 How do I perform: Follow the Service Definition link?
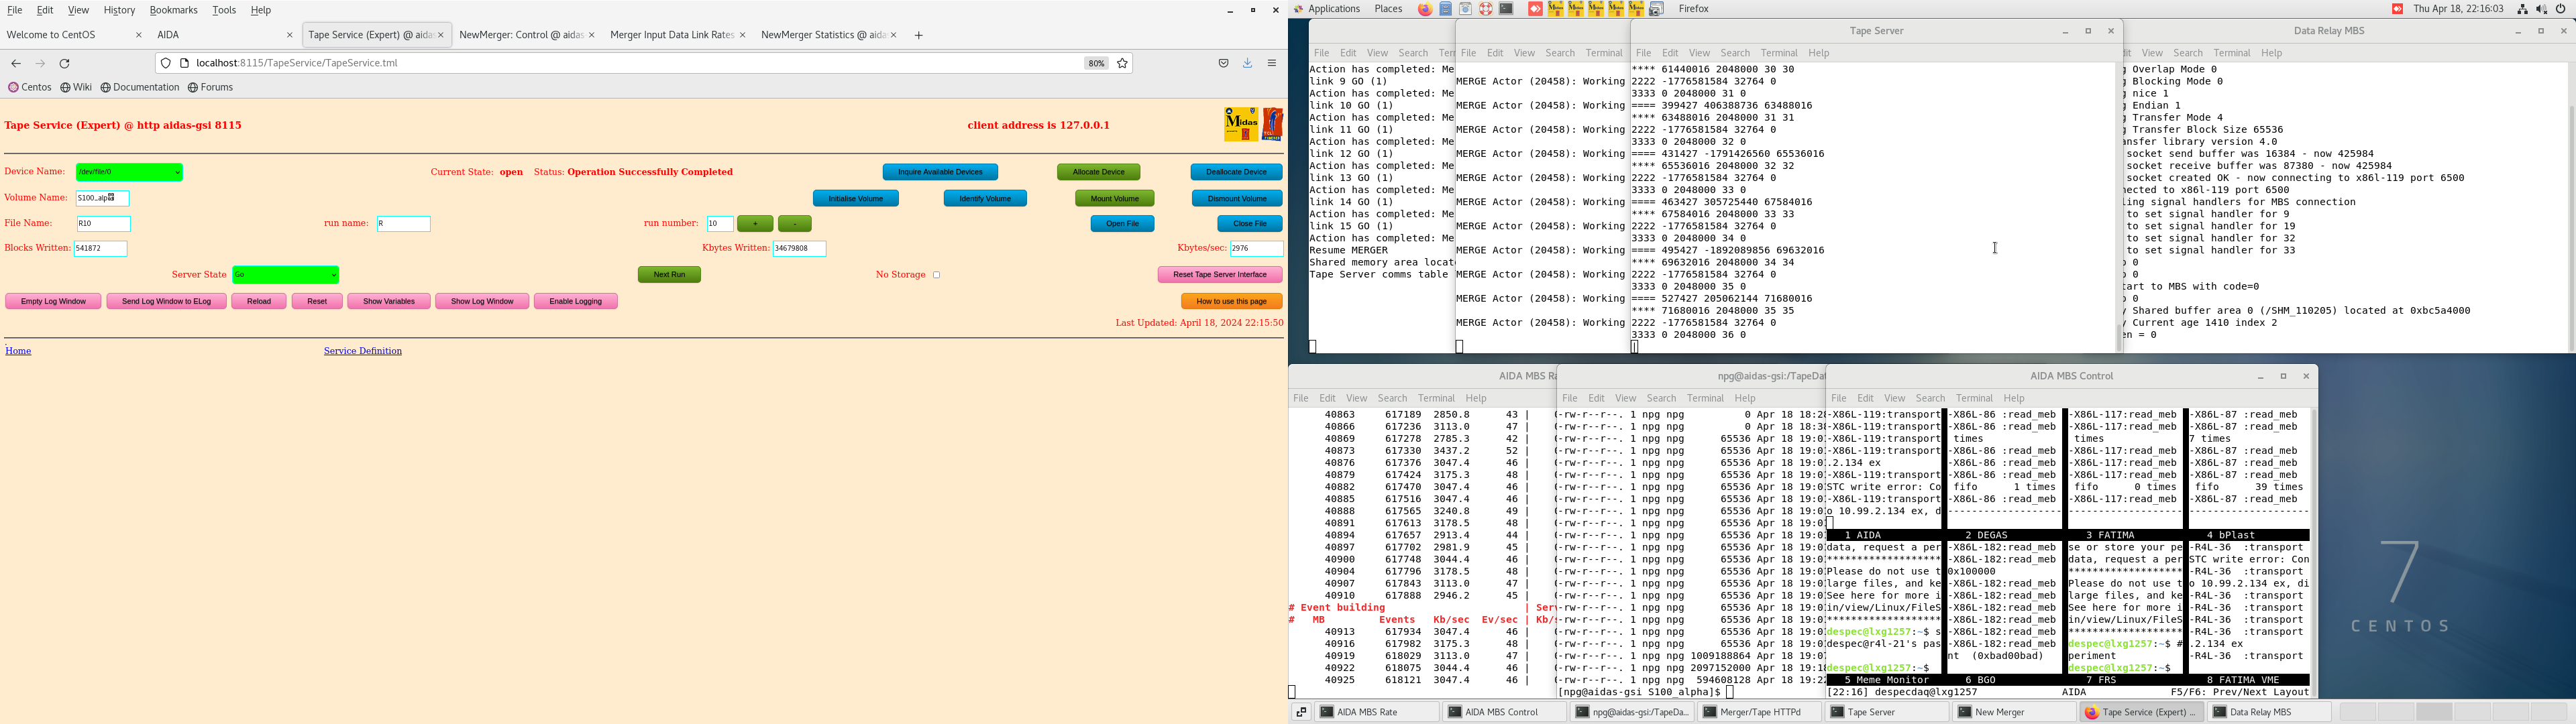click(x=363, y=351)
